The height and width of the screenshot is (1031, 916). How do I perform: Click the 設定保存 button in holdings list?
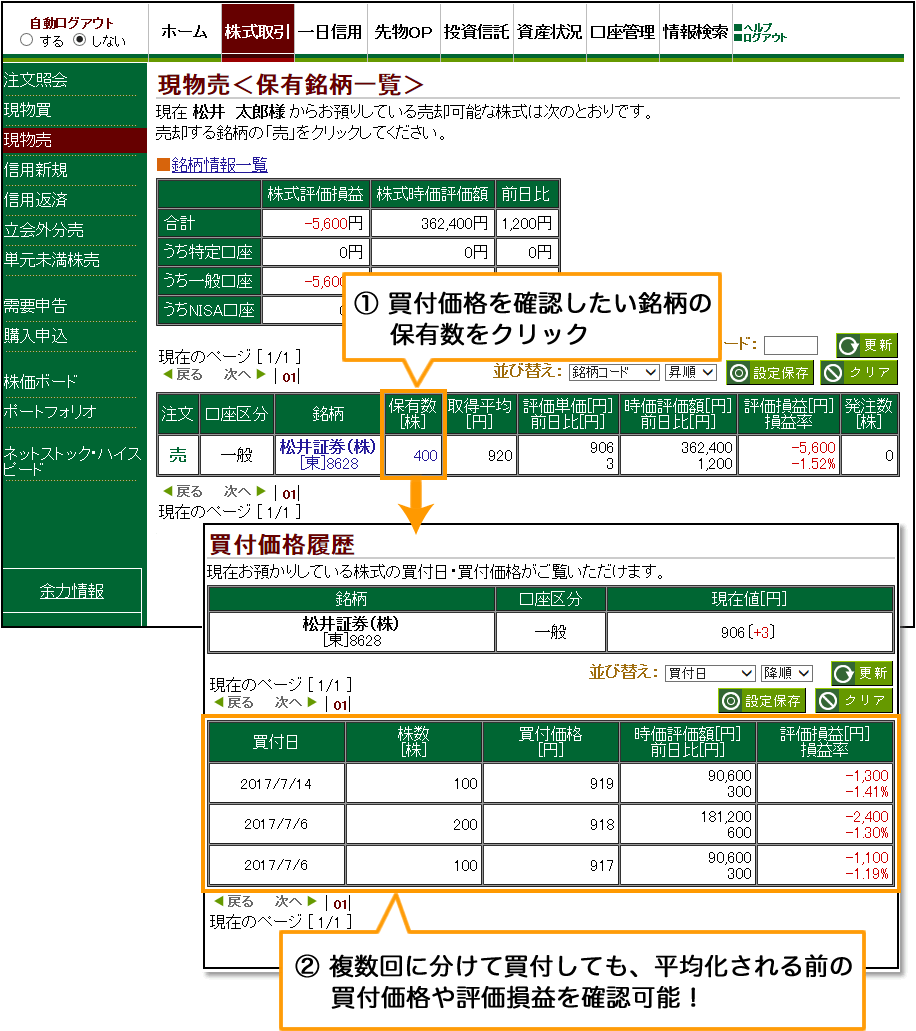(769, 373)
